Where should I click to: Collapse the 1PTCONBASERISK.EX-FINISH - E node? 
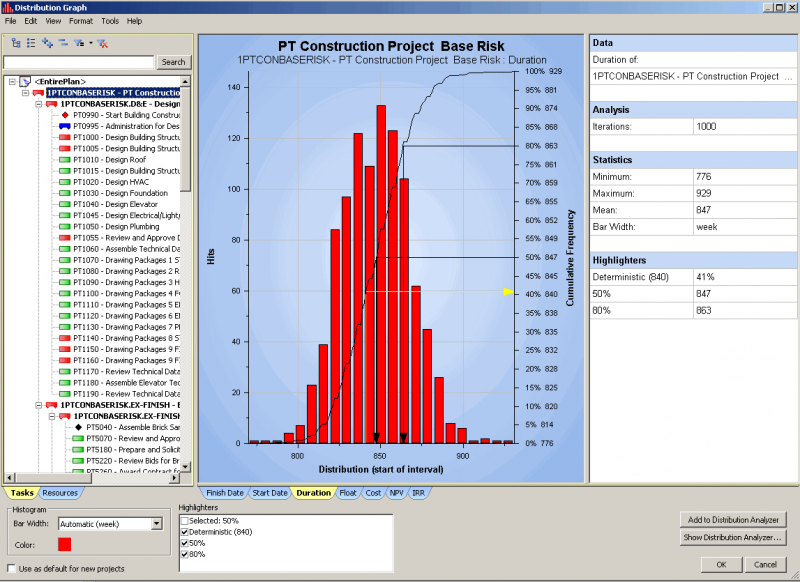coord(39,405)
